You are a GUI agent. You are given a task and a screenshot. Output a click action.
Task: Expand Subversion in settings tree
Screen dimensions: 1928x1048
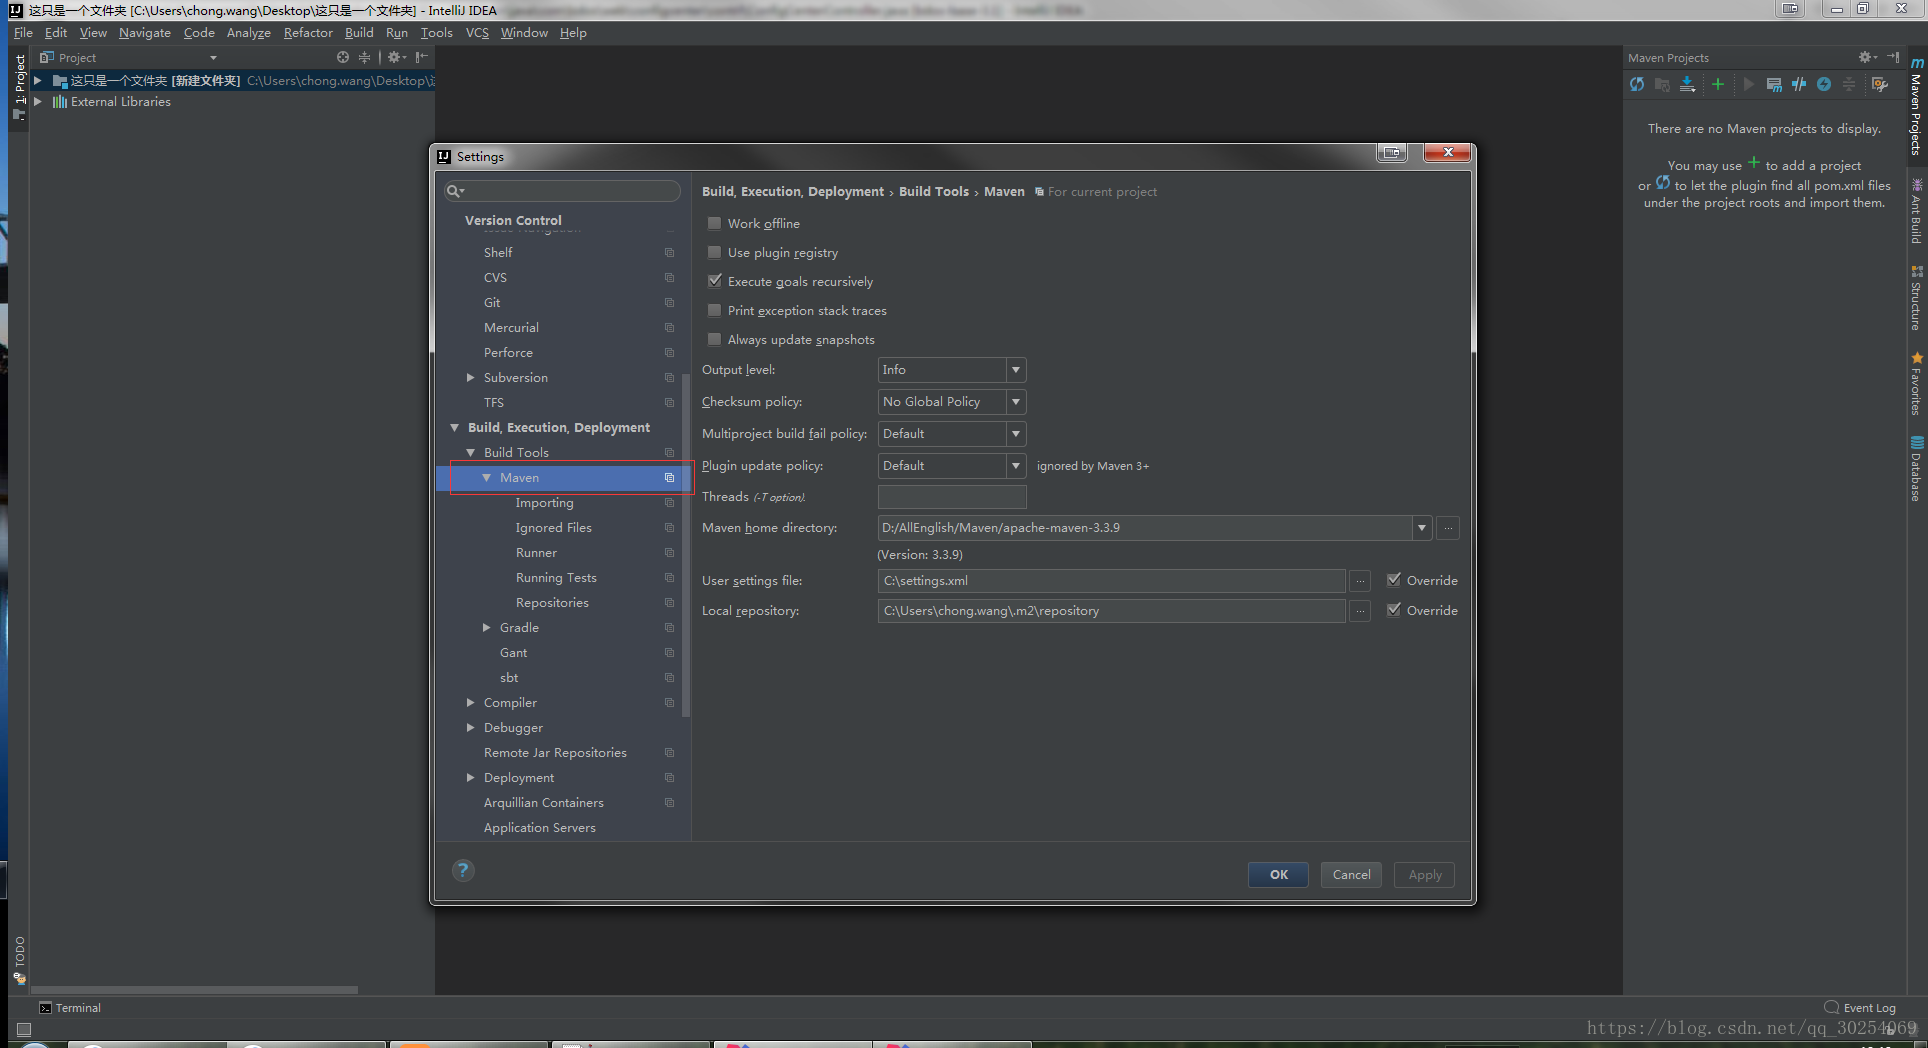(471, 378)
